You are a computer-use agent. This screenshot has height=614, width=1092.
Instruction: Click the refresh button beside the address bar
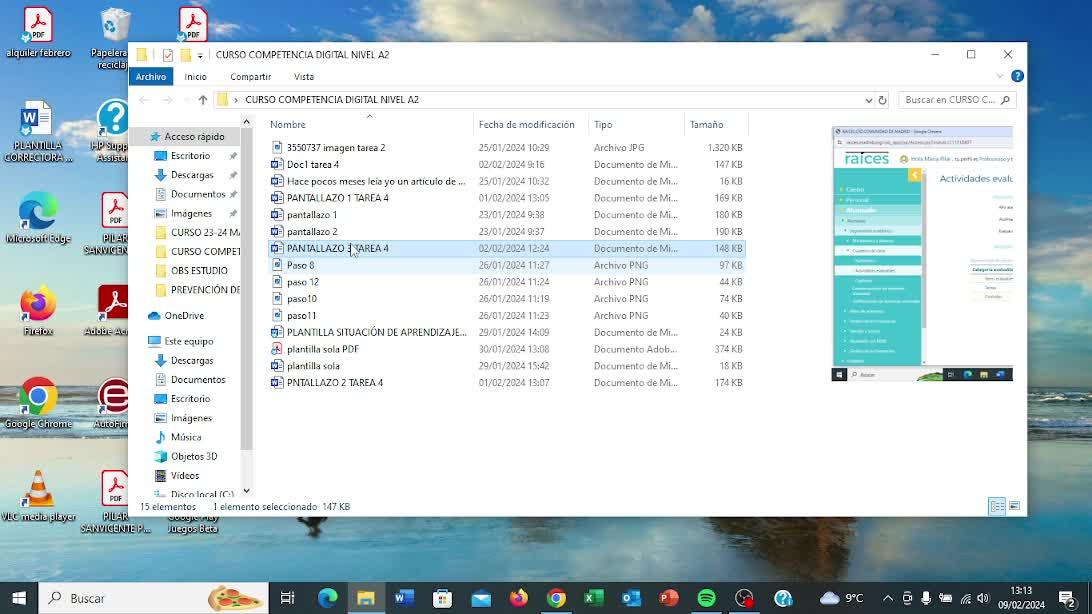[882, 100]
